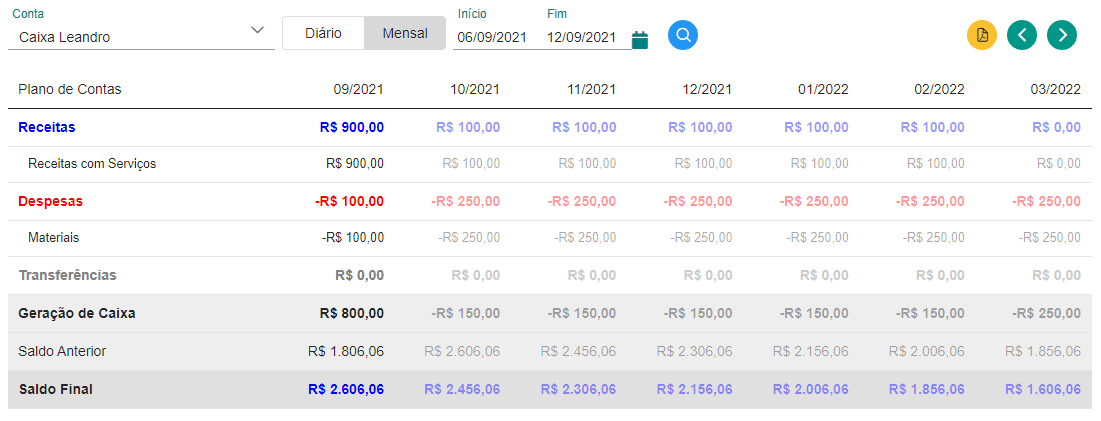Click Geração de Caixa -R$ 250,00 value
This screenshot has width=1101, height=421.
(1046, 313)
